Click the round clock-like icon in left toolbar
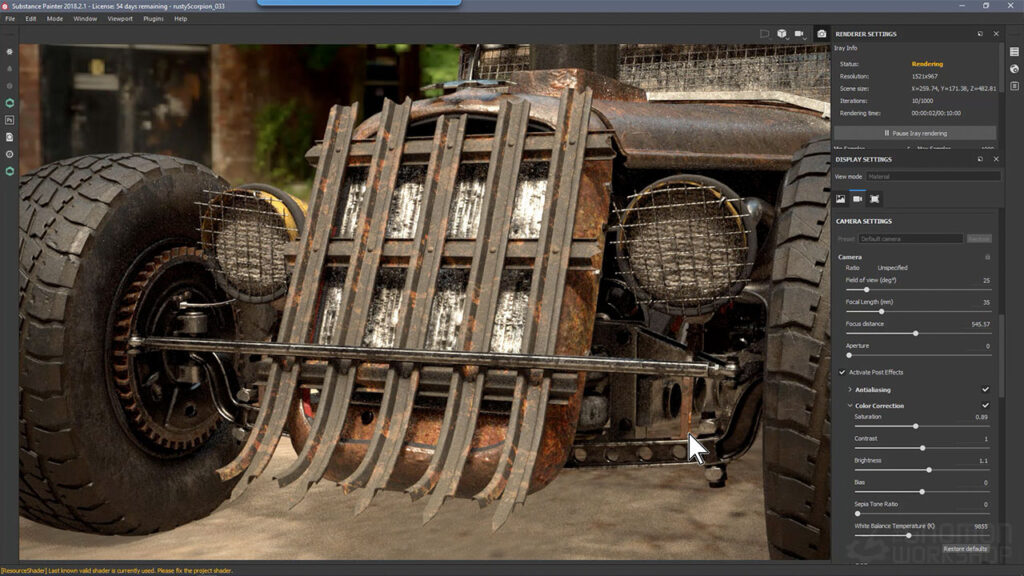 point(9,154)
